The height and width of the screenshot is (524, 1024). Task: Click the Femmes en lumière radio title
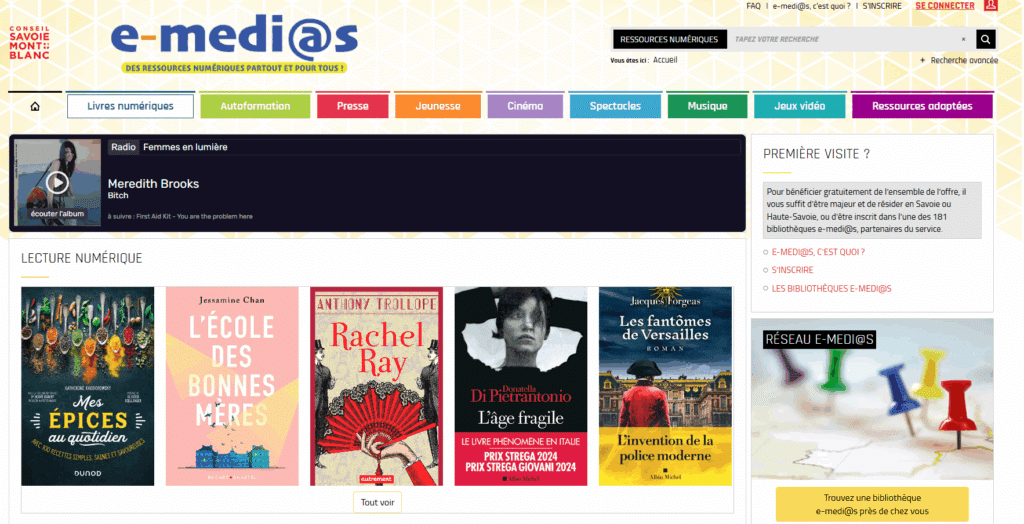pos(185,147)
